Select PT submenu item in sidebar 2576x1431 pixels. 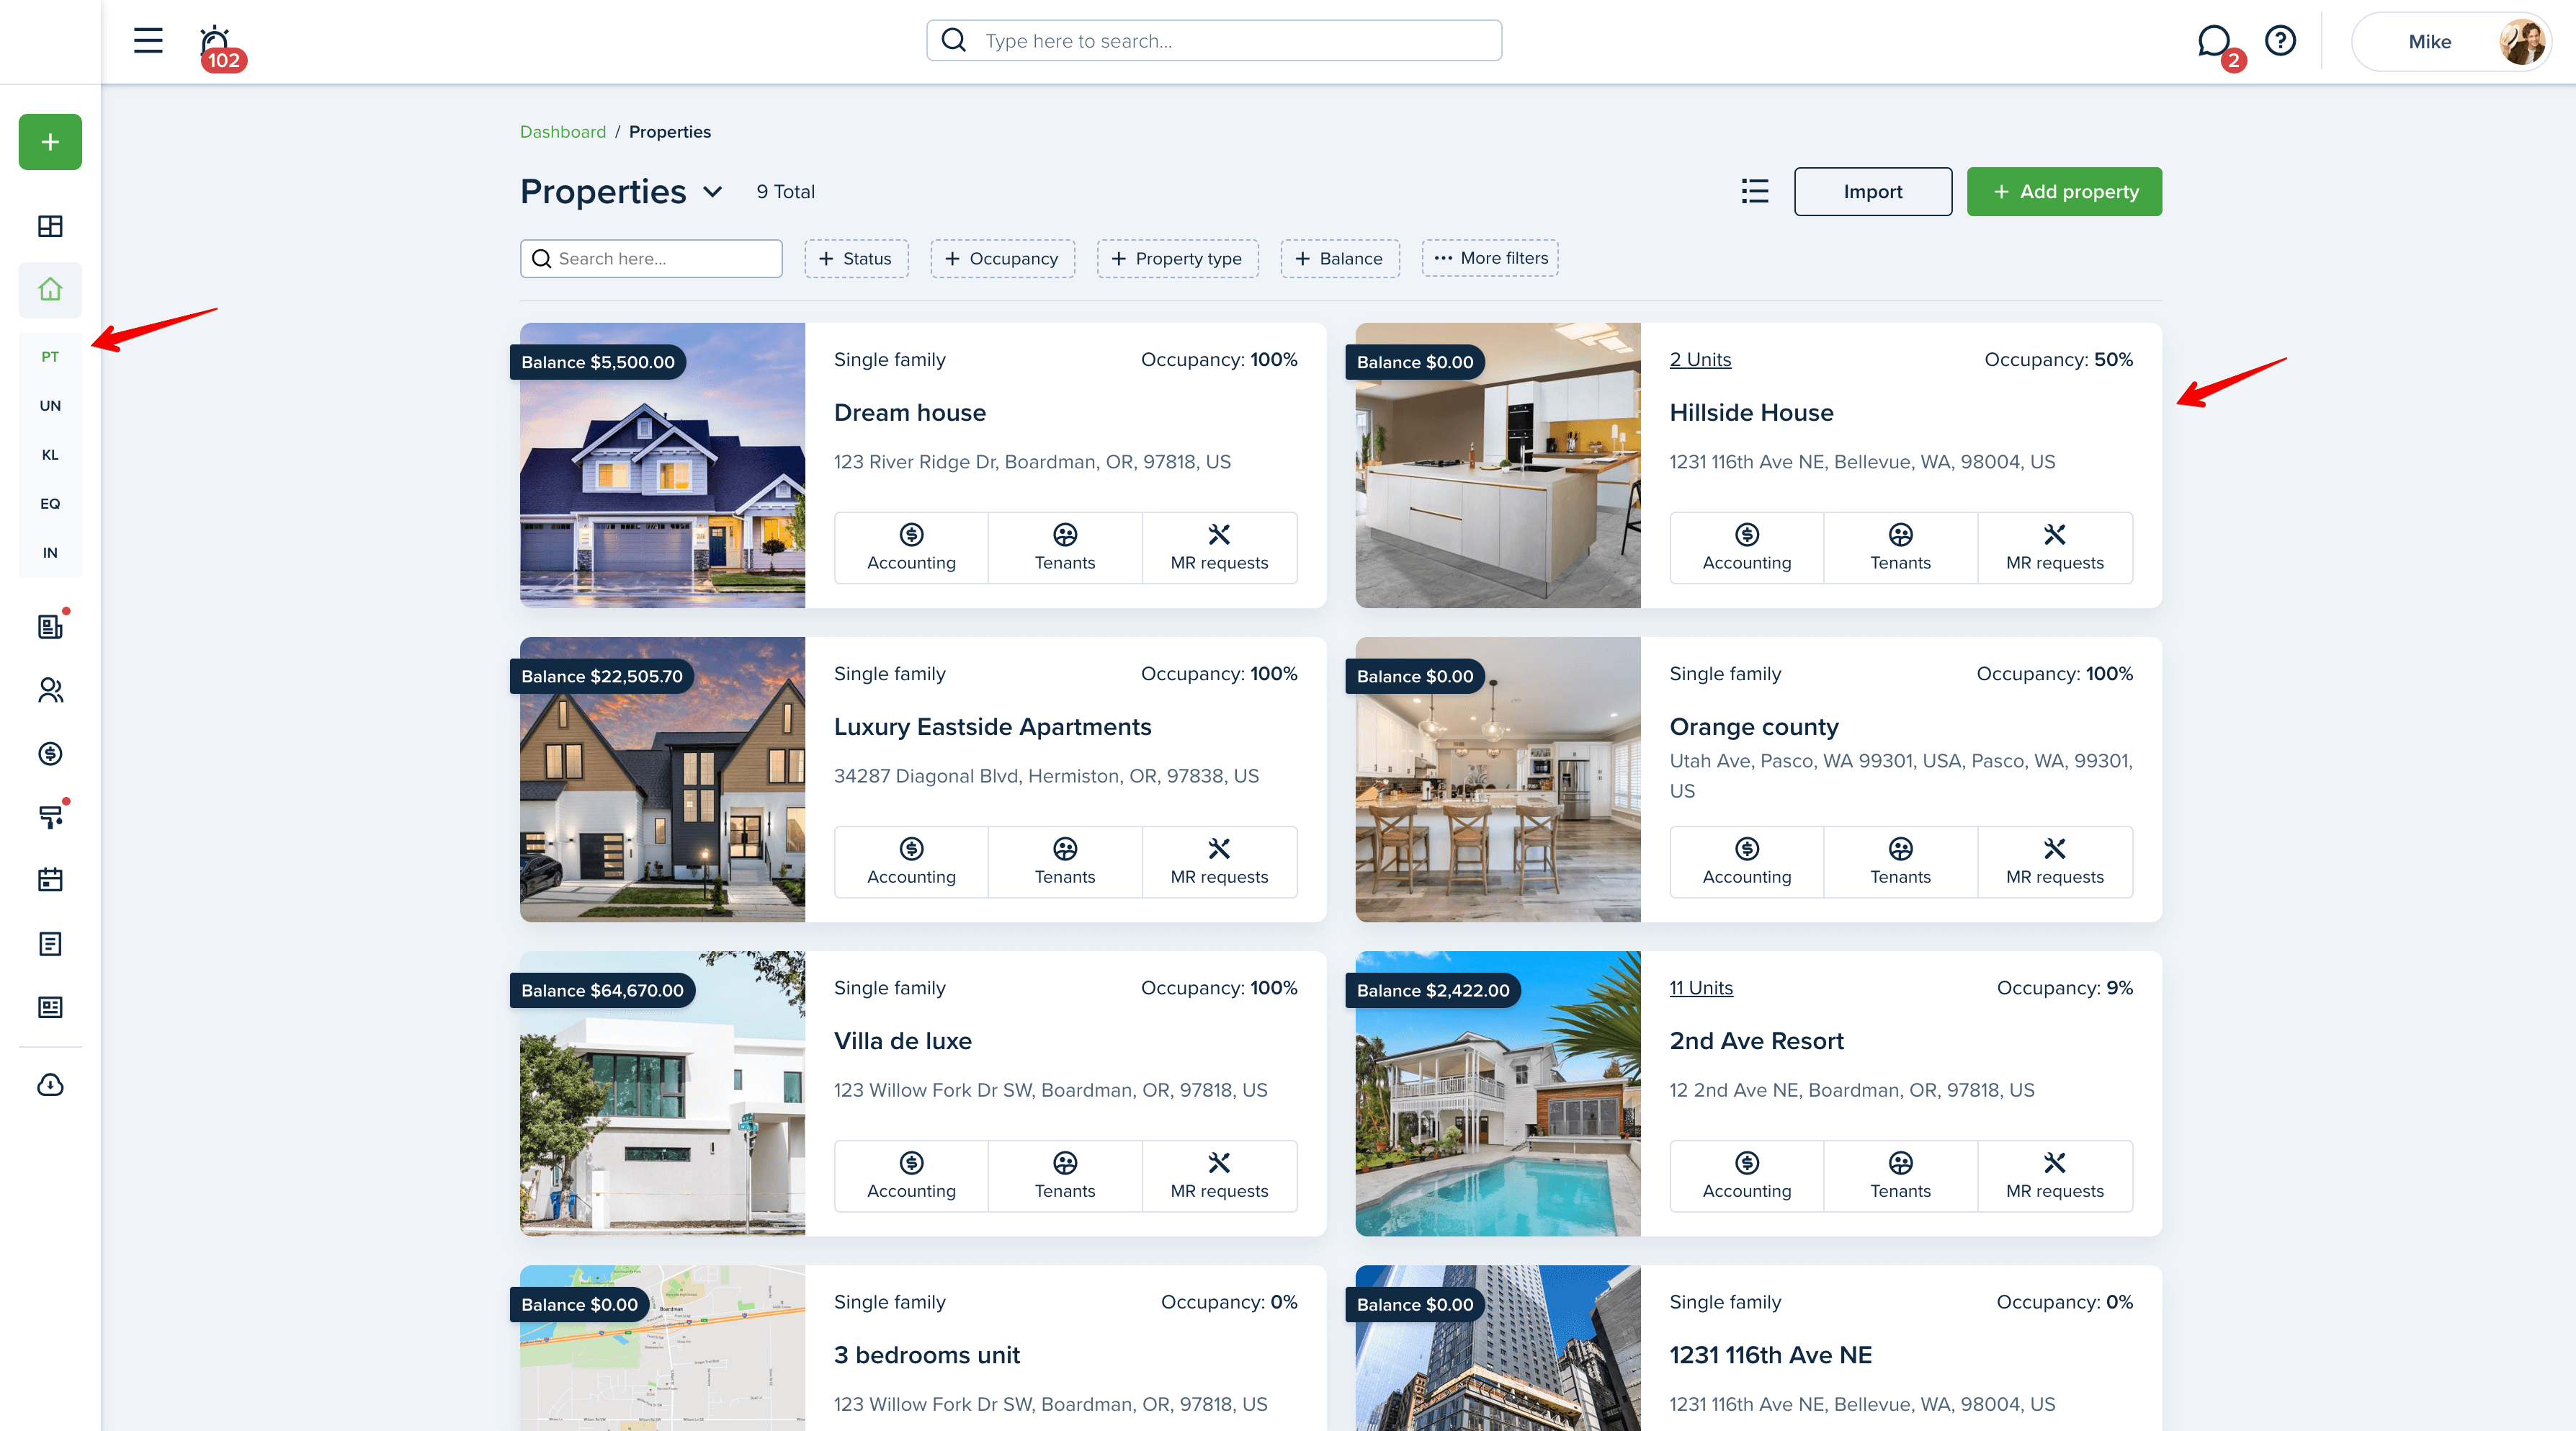pos(50,357)
